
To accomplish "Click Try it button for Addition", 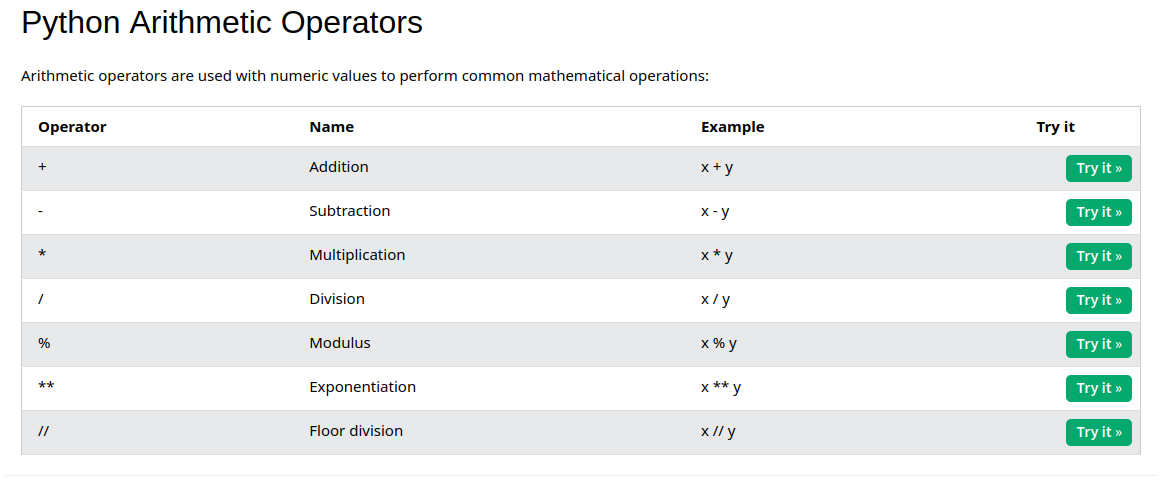I will coord(1098,168).
